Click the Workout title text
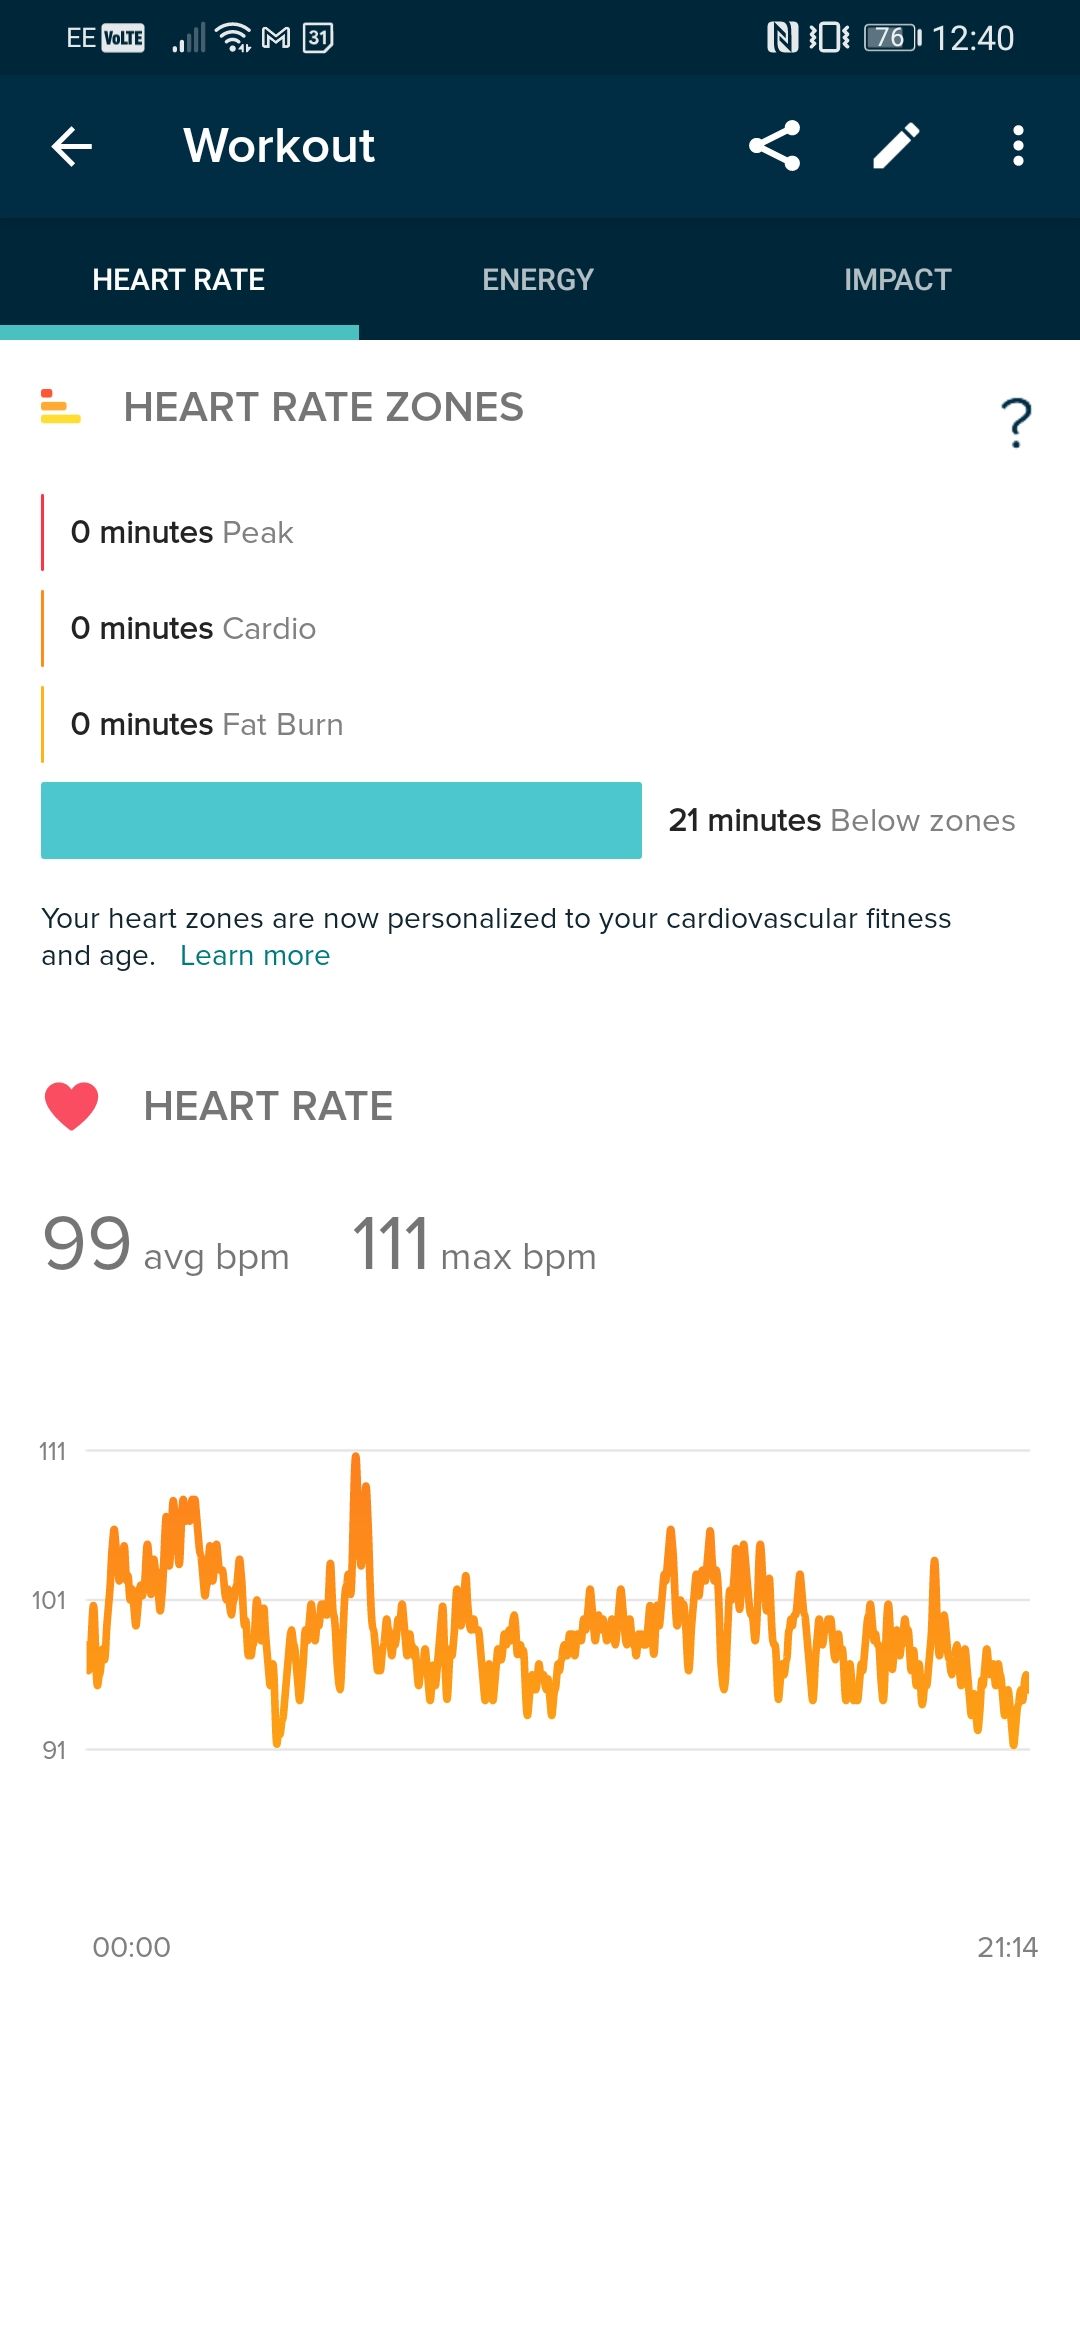 (280, 146)
